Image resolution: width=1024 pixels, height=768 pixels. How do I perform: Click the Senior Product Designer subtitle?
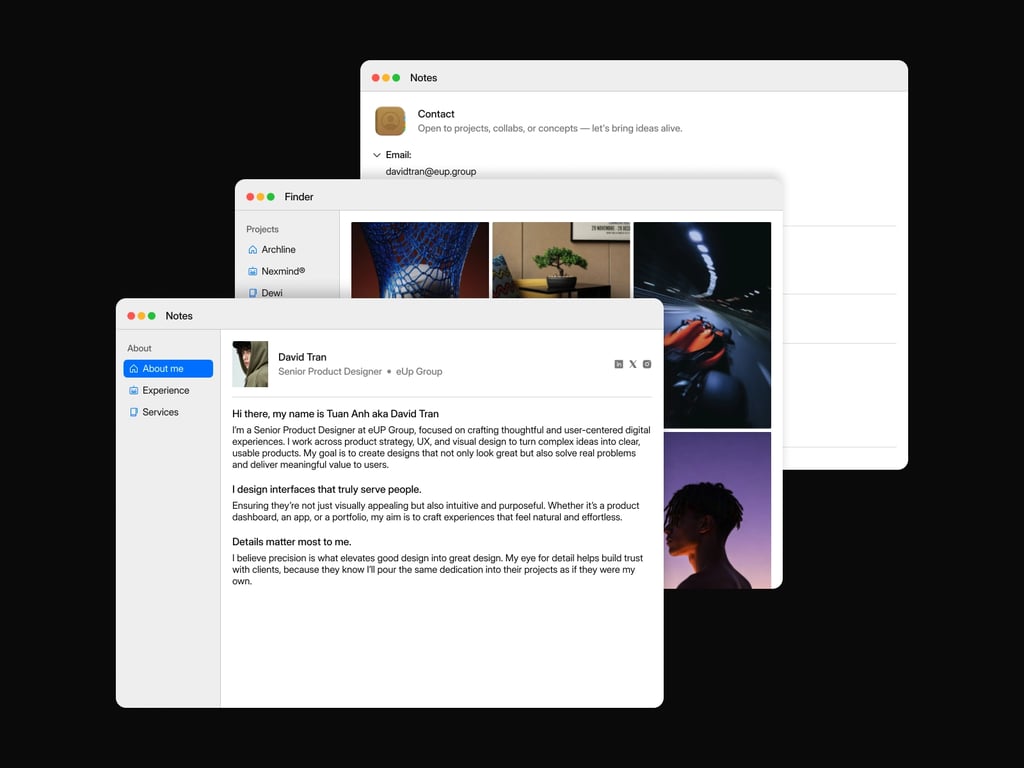[x=330, y=372]
